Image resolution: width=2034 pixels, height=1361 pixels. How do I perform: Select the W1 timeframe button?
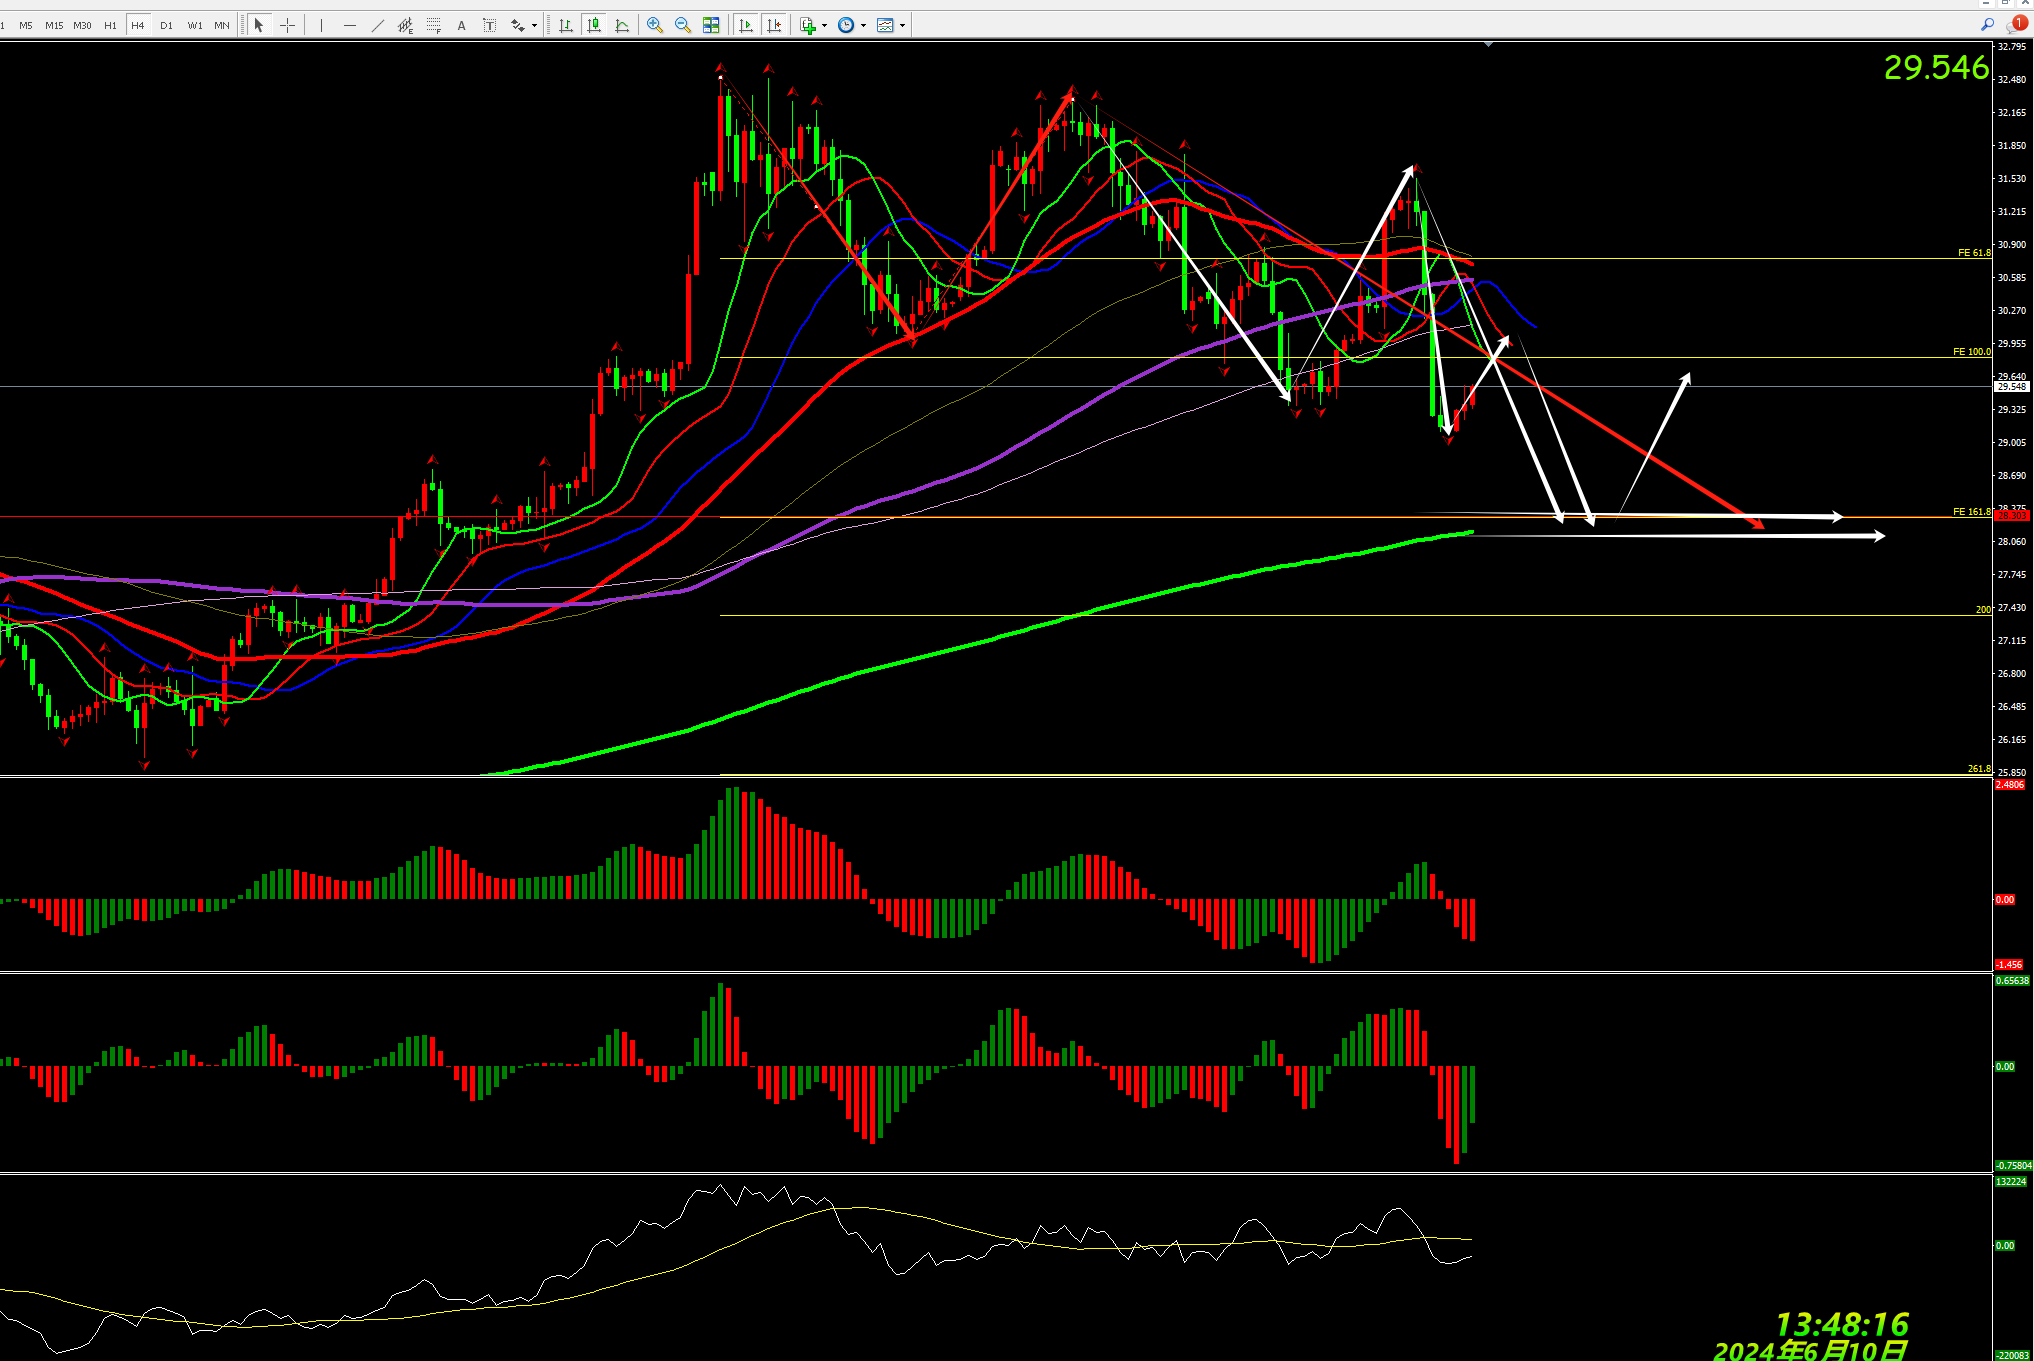pyautogui.click(x=195, y=25)
